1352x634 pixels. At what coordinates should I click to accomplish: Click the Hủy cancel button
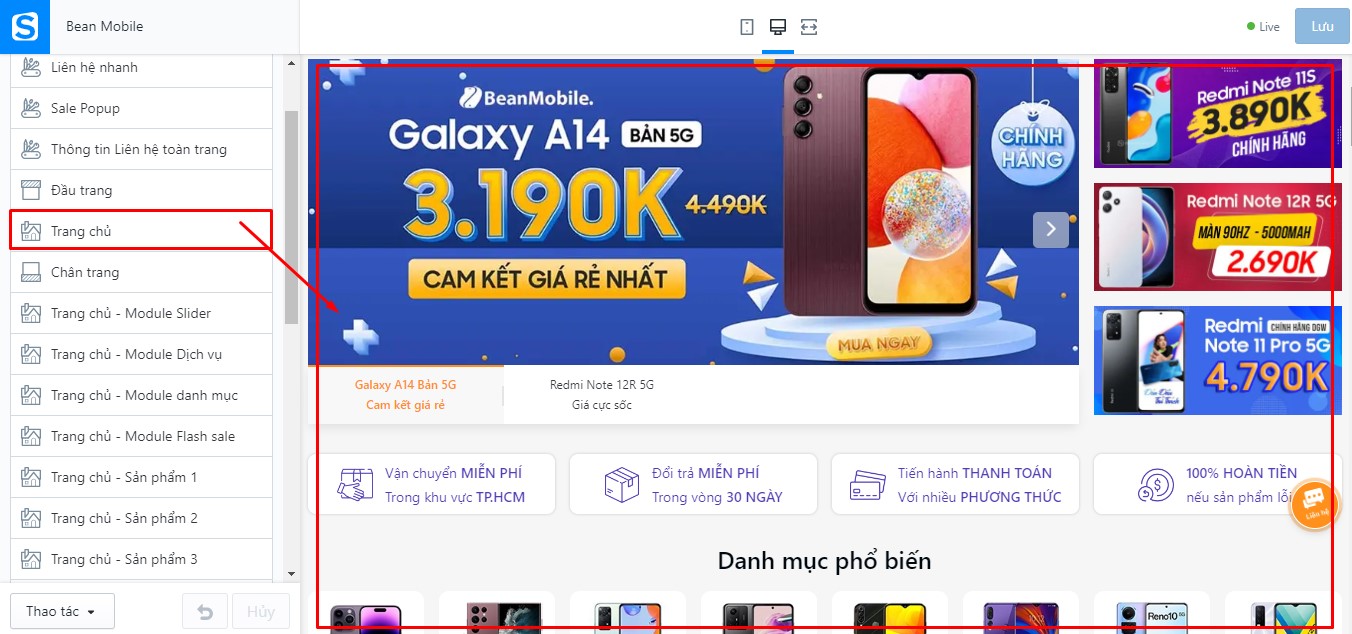point(261,611)
